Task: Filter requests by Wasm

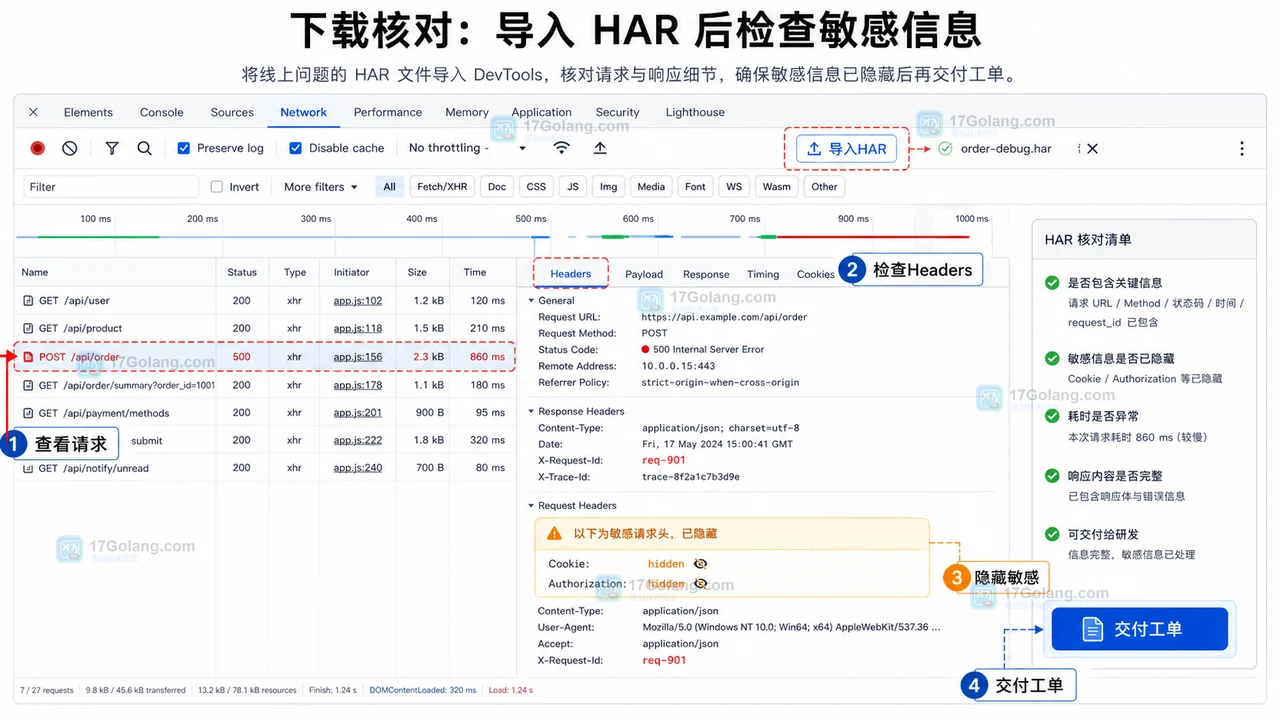Action: pyautogui.click(x=776, y=187)
